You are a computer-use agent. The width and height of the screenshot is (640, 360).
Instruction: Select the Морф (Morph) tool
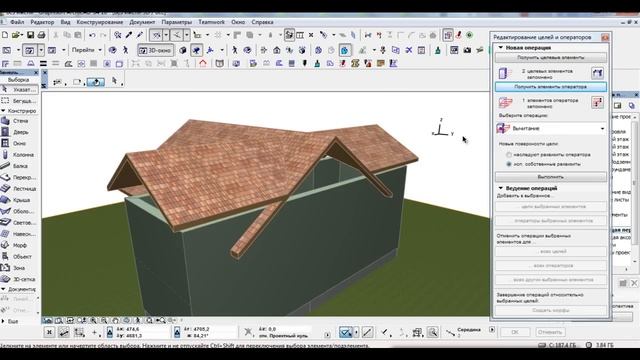tap(19, 245)
